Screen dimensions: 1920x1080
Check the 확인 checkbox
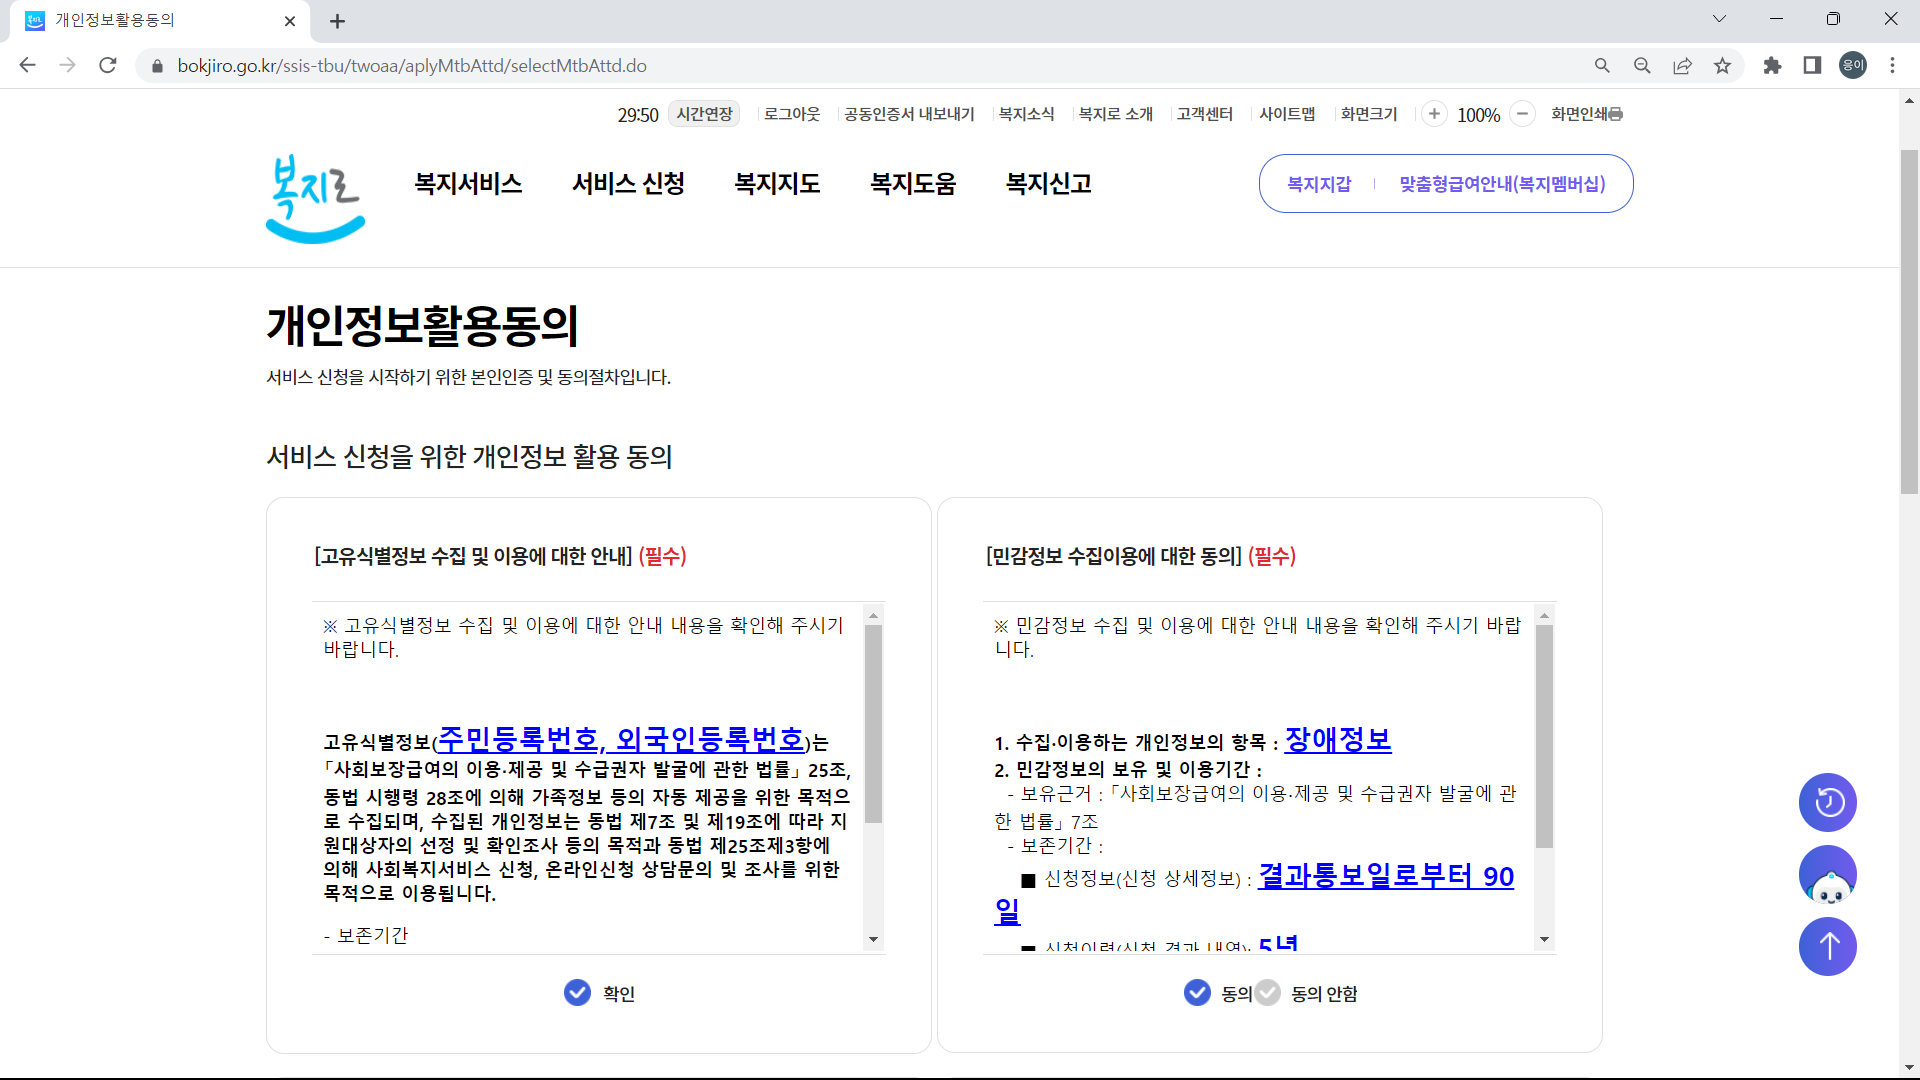click(x=576, y=992)
